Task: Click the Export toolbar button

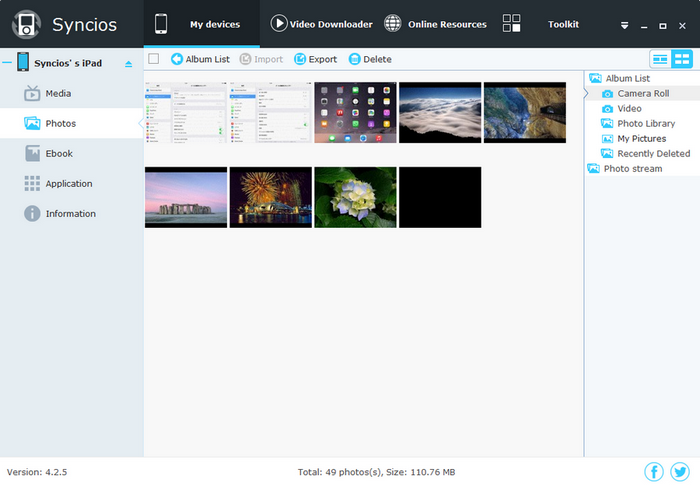Action: pyautogui.click(x=315, y=59)
